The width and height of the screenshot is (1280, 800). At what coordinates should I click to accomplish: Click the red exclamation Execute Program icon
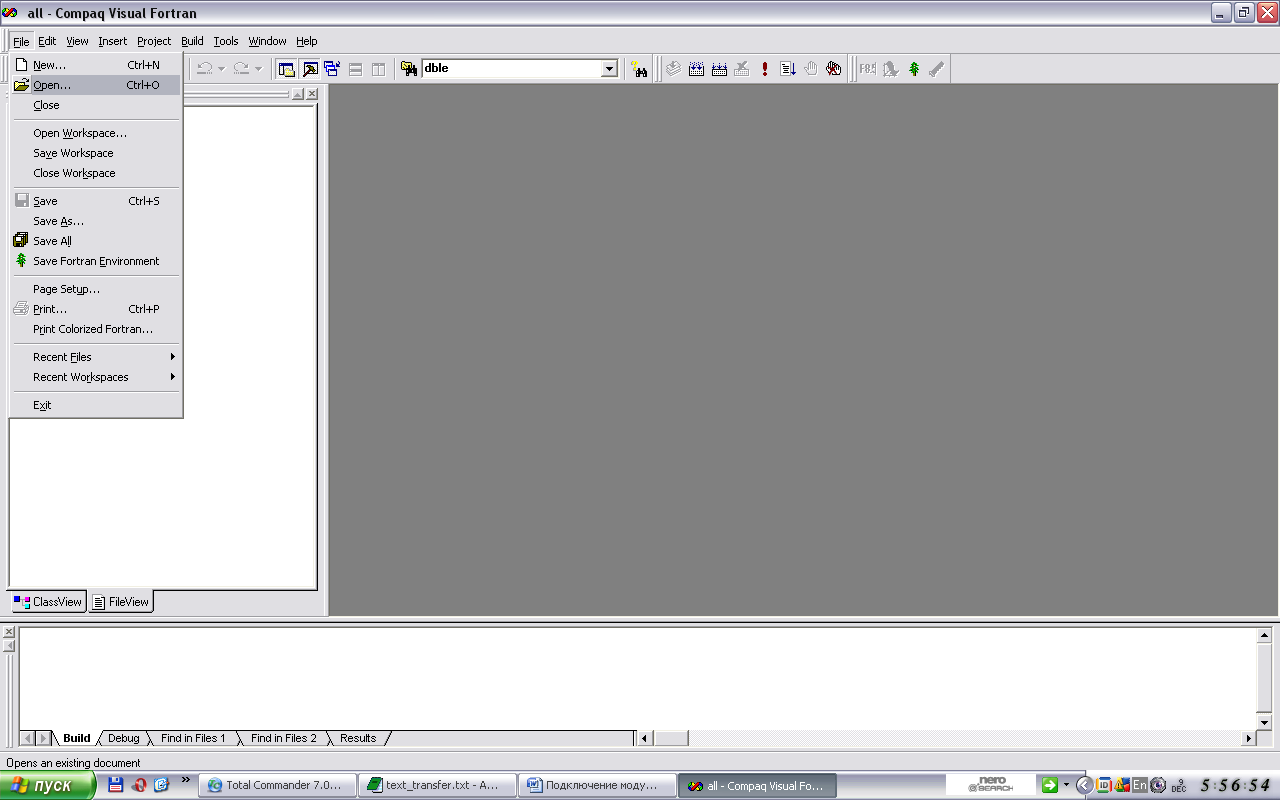(x=765, y=69)
